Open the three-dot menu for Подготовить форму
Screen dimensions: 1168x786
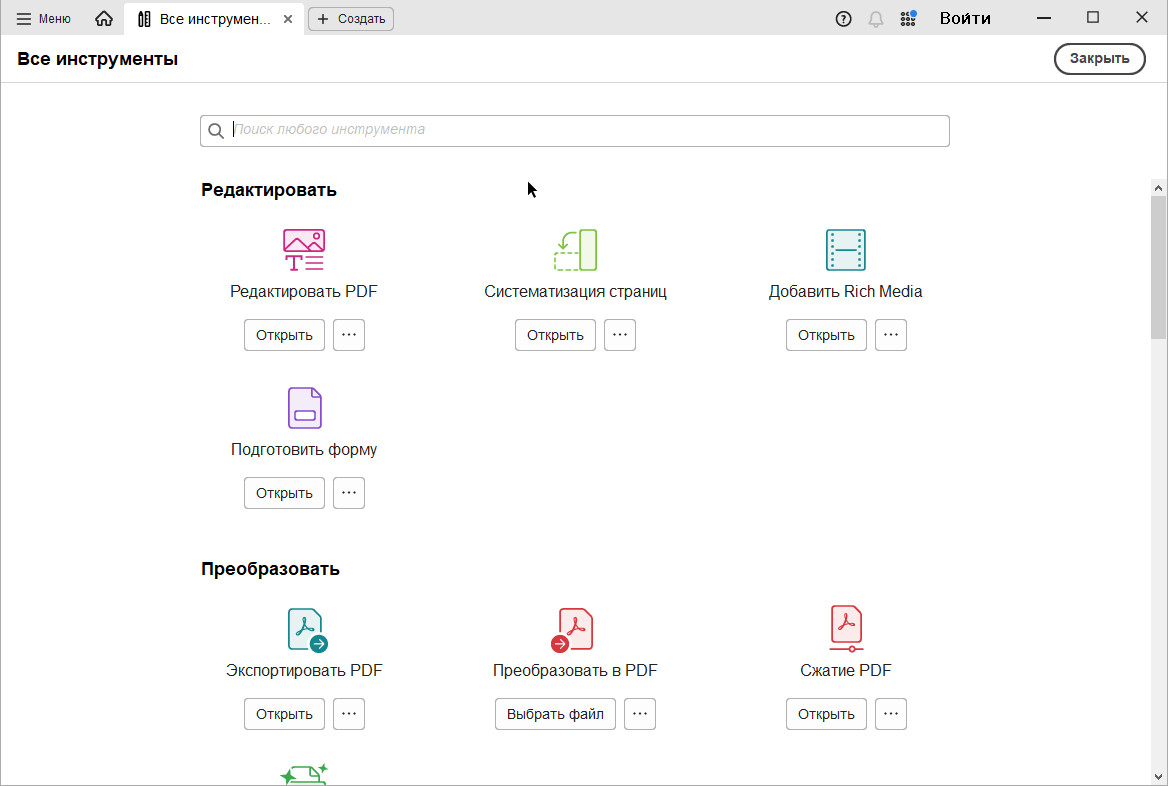349,493
